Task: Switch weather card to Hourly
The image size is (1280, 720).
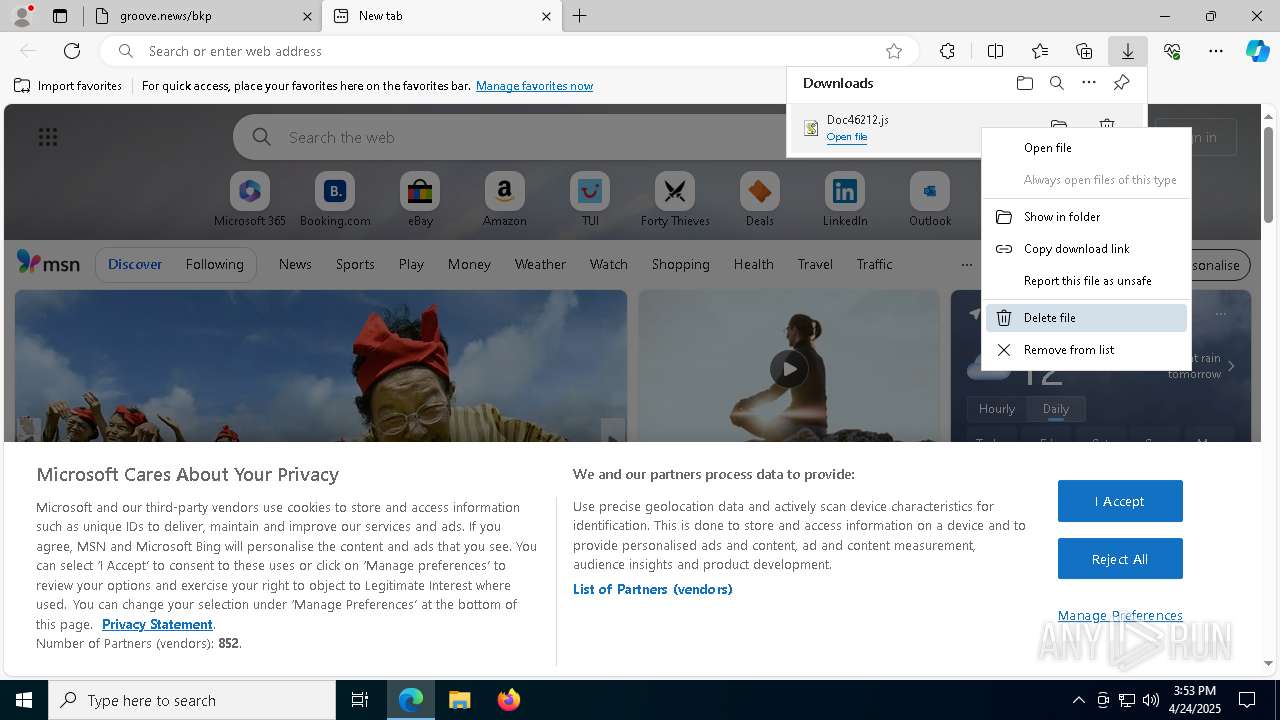Action: 997,409
